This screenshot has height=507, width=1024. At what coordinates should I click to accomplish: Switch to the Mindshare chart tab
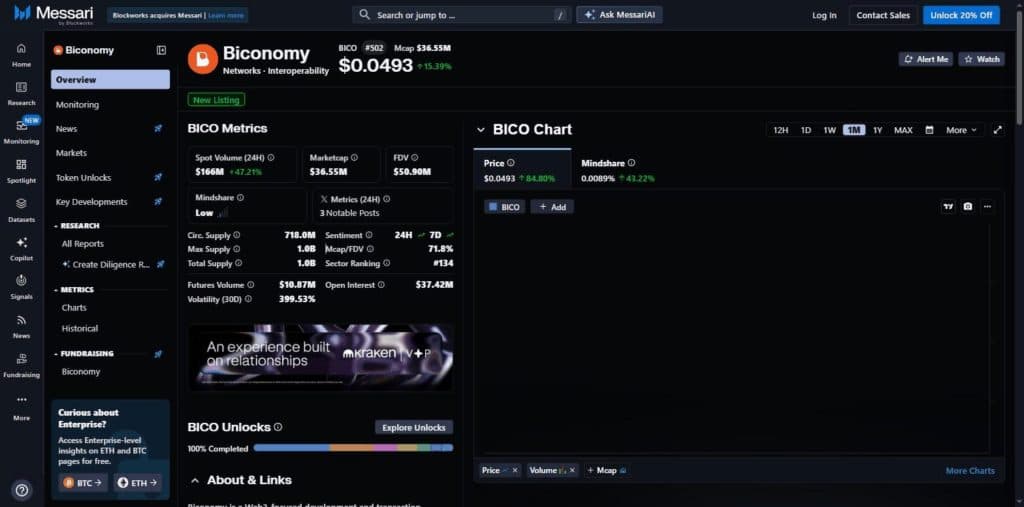618,170
